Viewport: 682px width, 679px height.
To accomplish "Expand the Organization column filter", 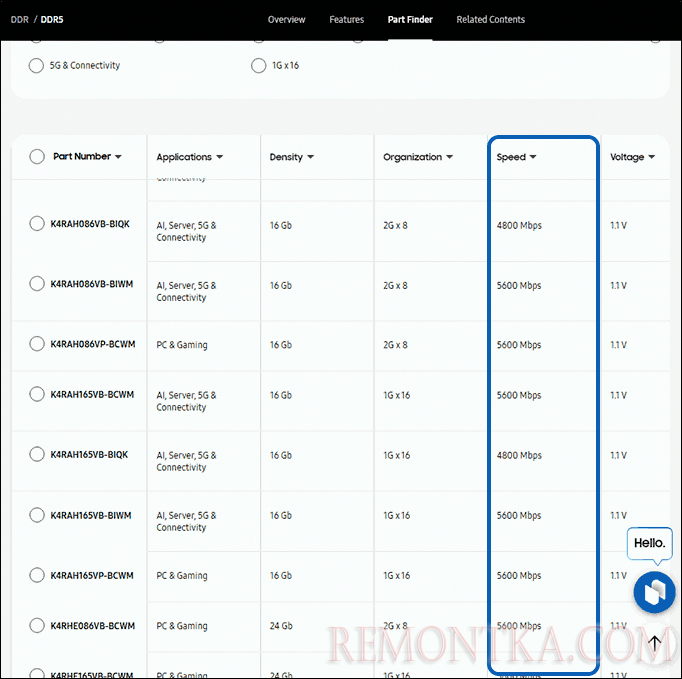I will pyautogui.click(x=418, y=157).
